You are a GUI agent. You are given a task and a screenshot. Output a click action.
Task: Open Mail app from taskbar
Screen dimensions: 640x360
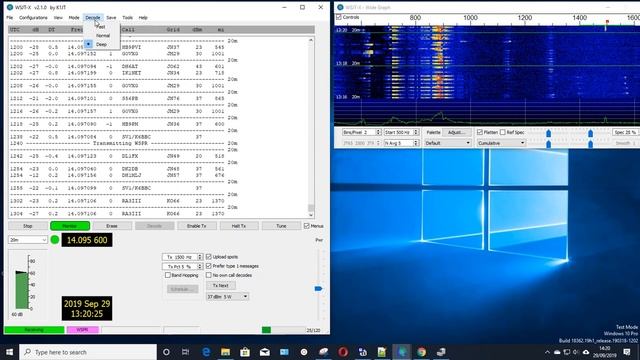(264, 352)
